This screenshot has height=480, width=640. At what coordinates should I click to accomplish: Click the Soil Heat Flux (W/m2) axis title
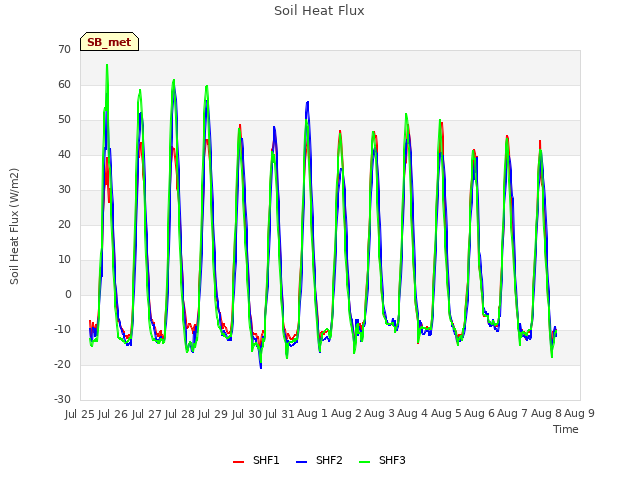[14, 226]
